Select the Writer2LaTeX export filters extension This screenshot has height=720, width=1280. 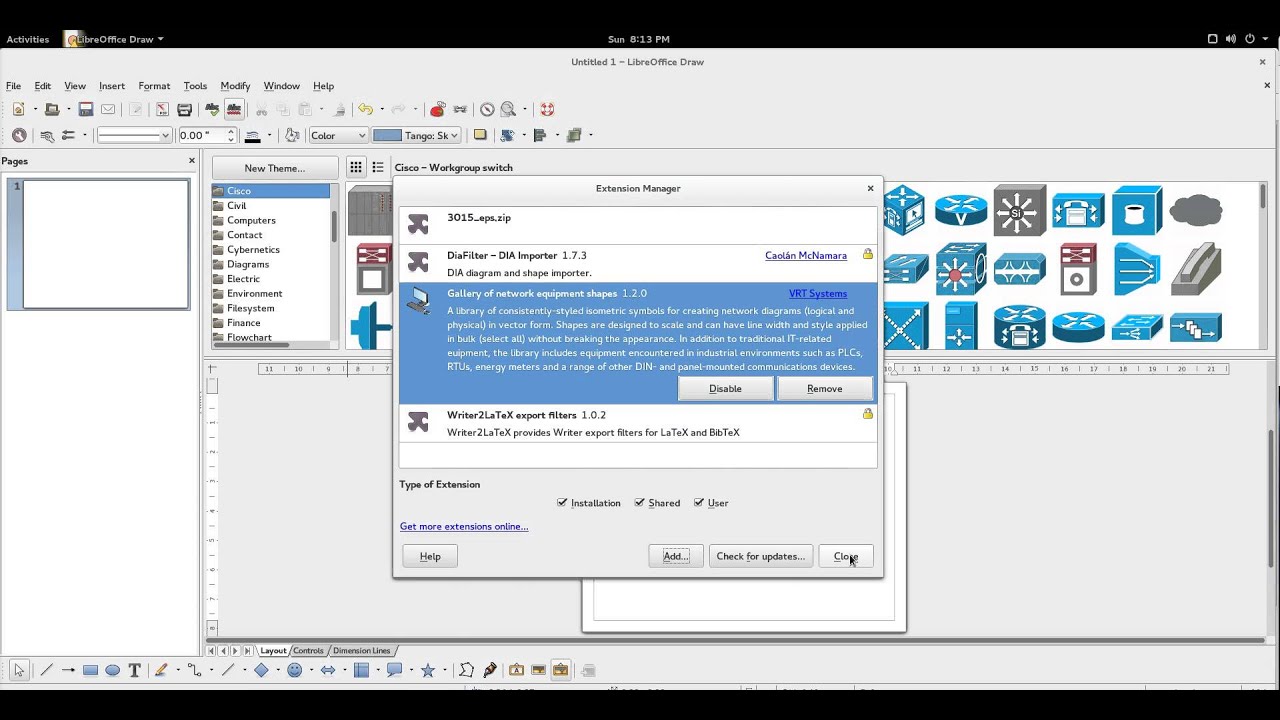638,424
